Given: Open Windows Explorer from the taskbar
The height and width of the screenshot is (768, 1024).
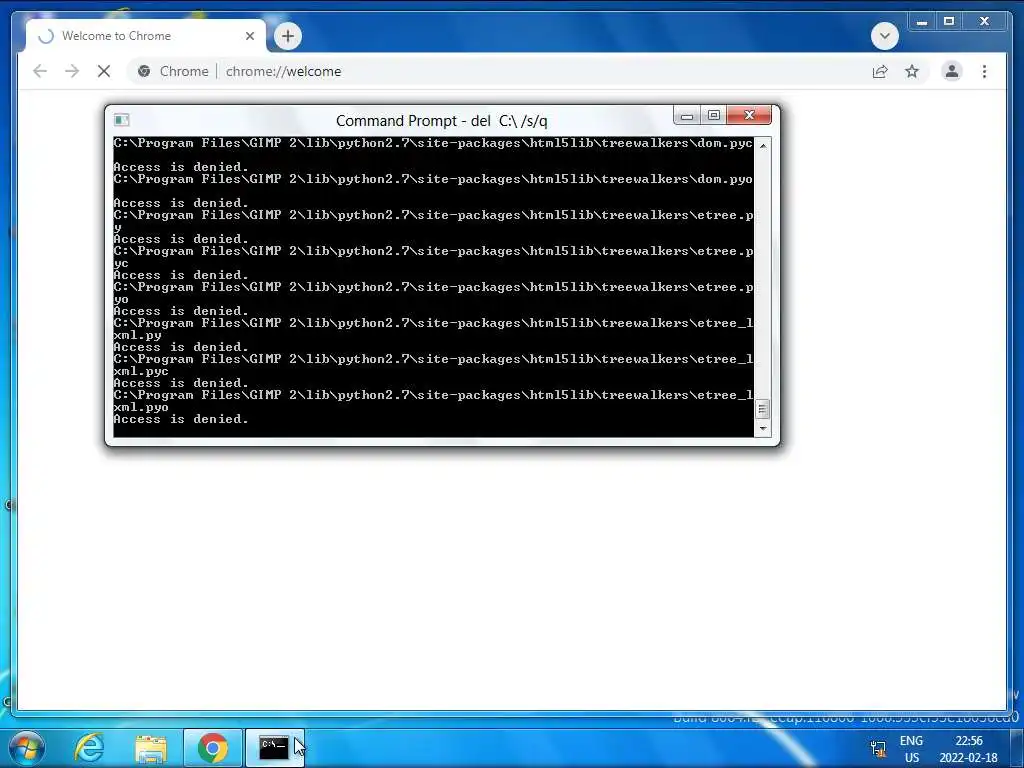Looking at the screenshot, I should pos(151,748).
